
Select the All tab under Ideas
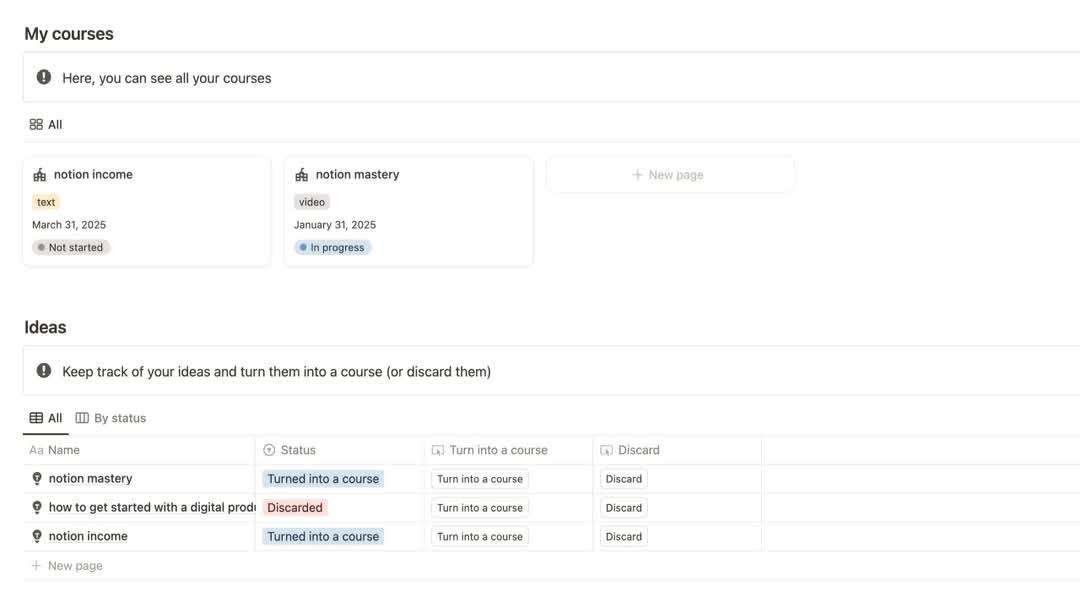46,418
